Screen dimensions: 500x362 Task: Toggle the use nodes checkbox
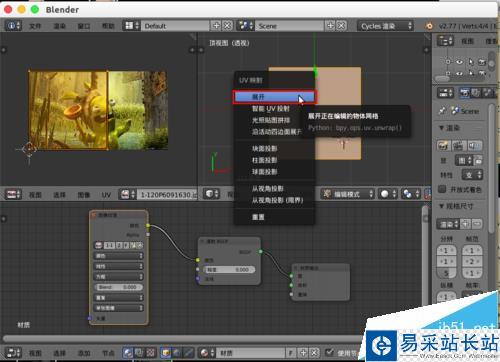point(329,352)
